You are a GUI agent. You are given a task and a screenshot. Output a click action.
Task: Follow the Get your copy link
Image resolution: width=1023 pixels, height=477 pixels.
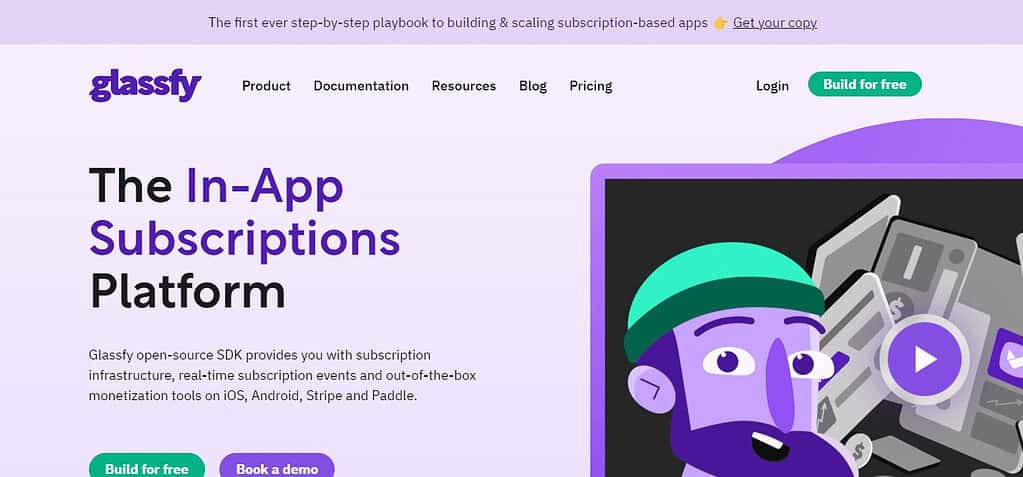(774, 23)
